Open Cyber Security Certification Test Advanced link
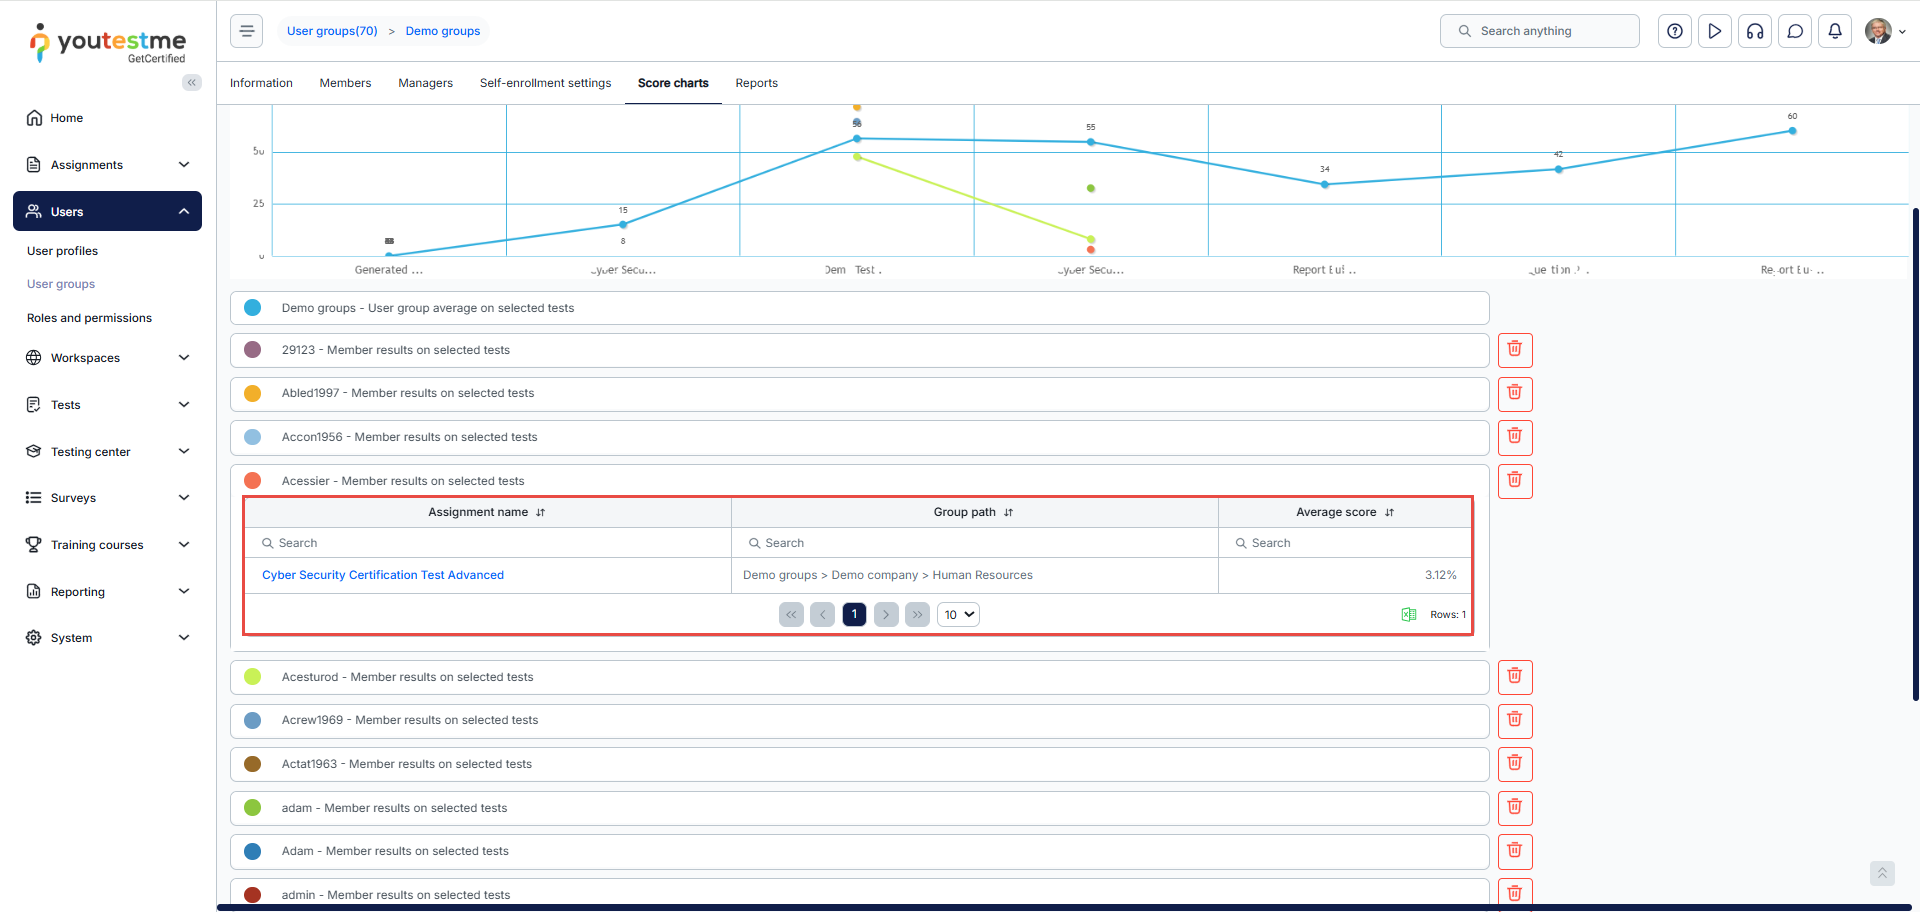 coord(383,575)
